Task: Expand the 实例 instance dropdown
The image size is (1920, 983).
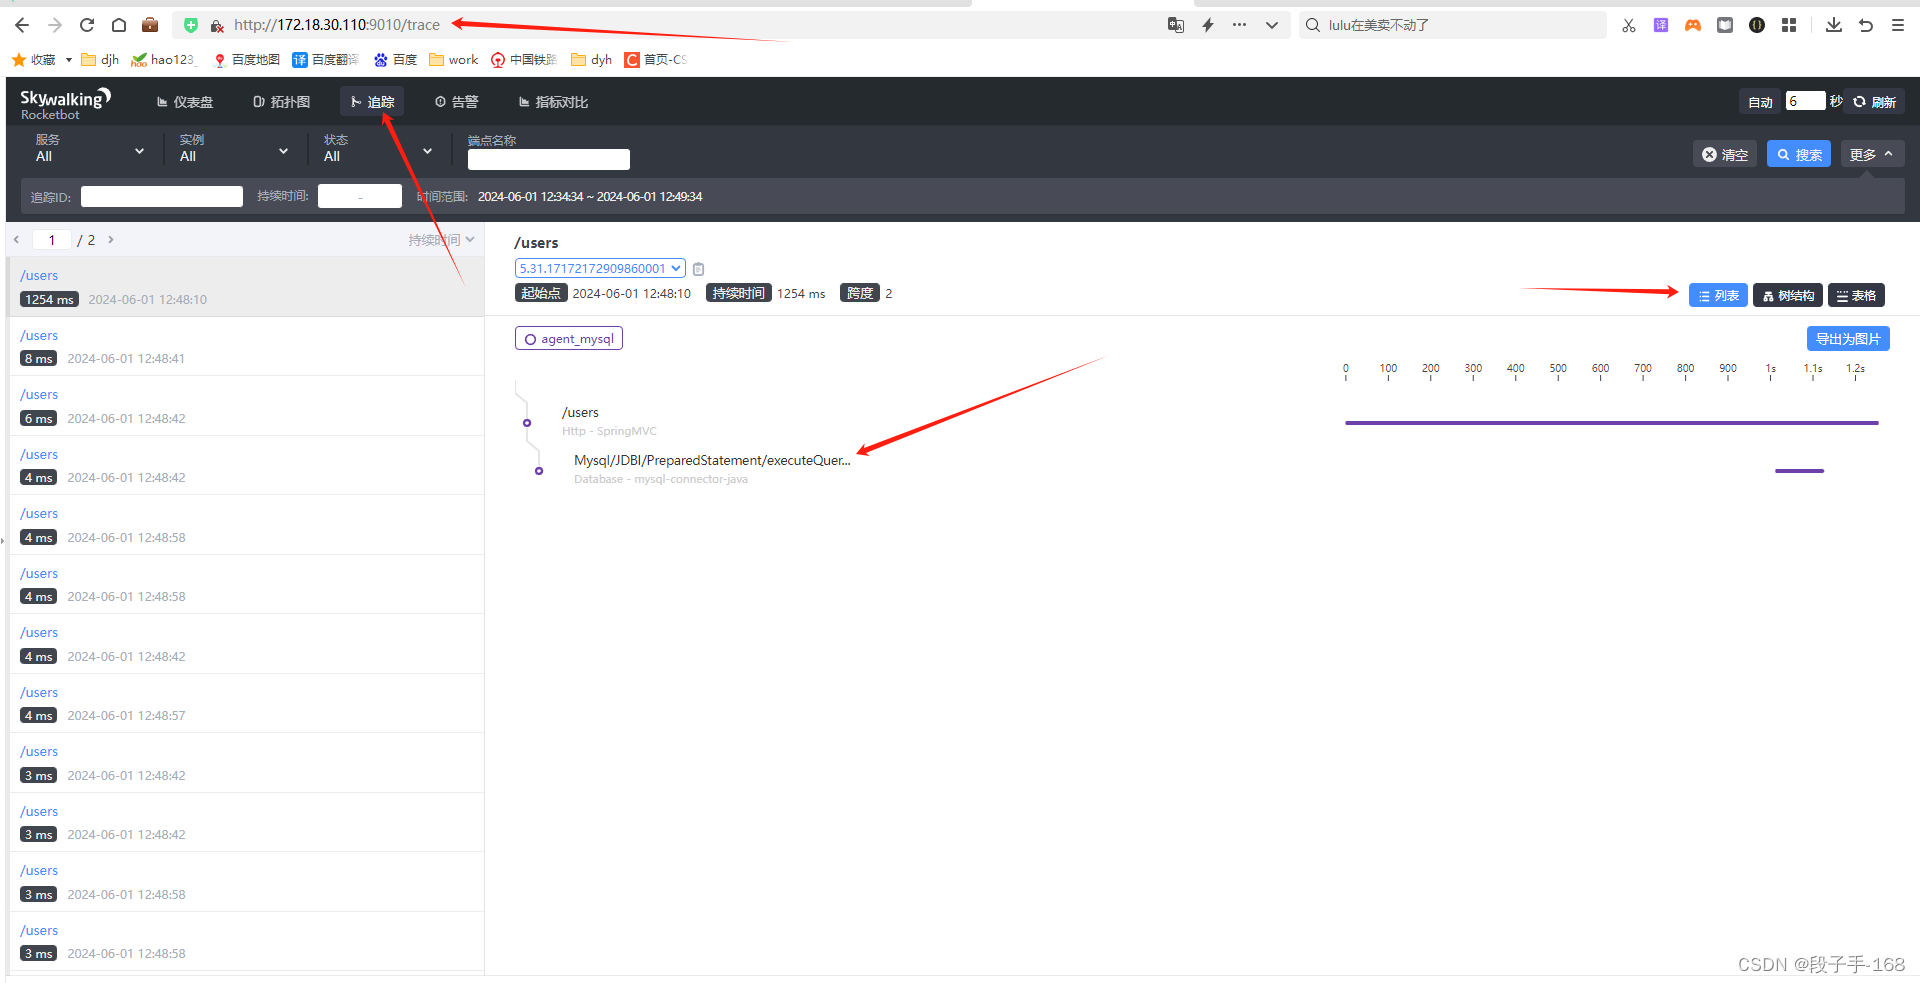Action: pos(234,149)
